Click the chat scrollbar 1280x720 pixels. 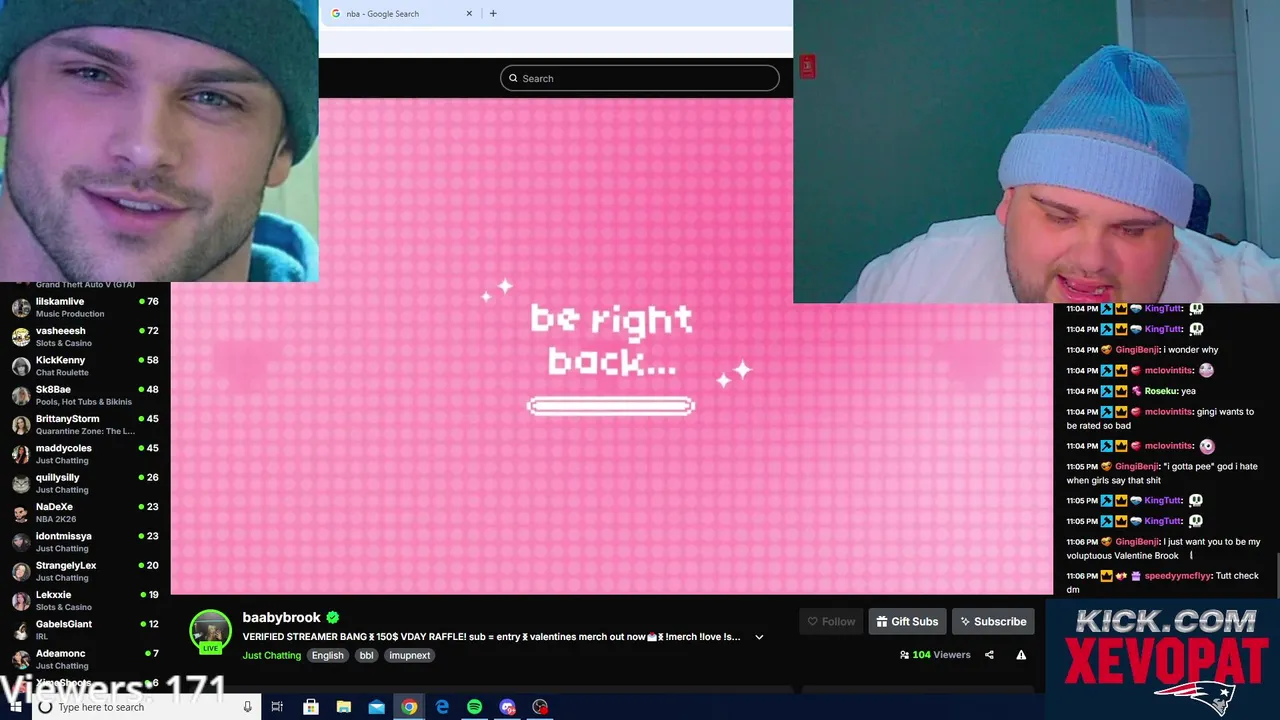coord(1276,575)
